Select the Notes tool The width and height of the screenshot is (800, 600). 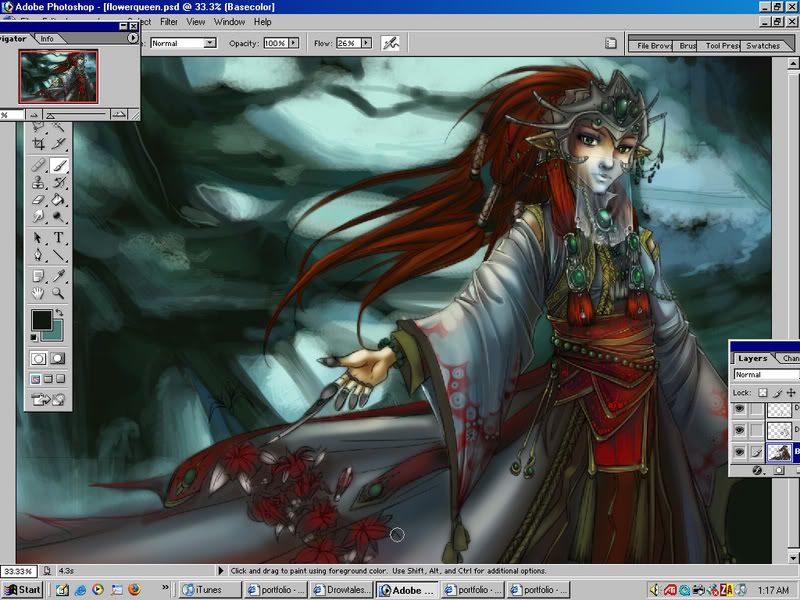(x=38, y=276)
